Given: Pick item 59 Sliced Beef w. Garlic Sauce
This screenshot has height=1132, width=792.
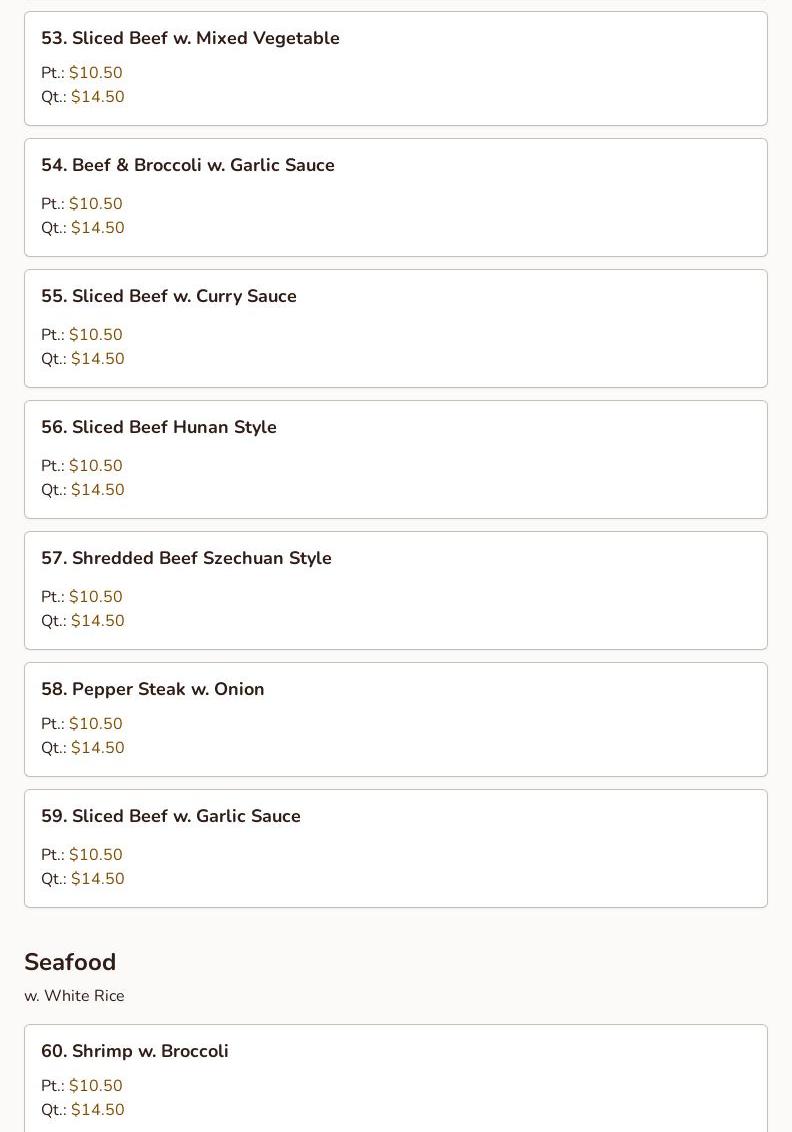Looking at the screenshot, I should (171, 816).
